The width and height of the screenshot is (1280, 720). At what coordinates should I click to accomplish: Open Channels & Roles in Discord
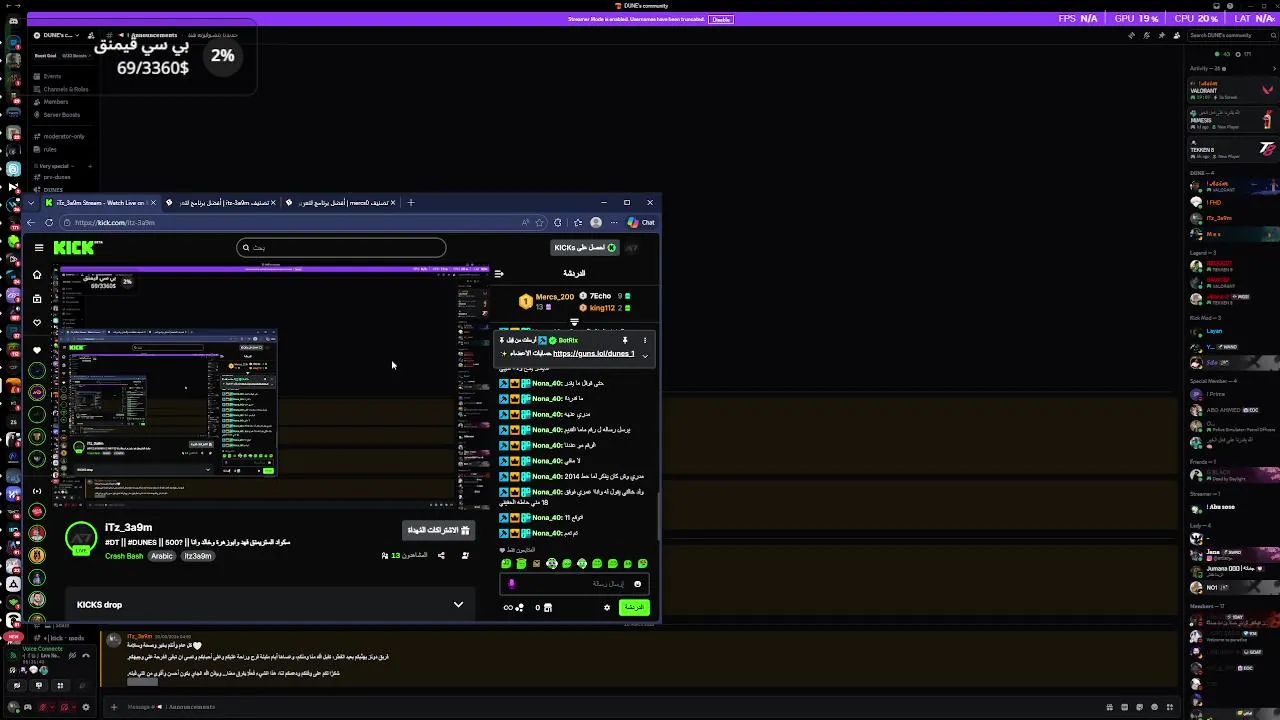click(65, 89)
